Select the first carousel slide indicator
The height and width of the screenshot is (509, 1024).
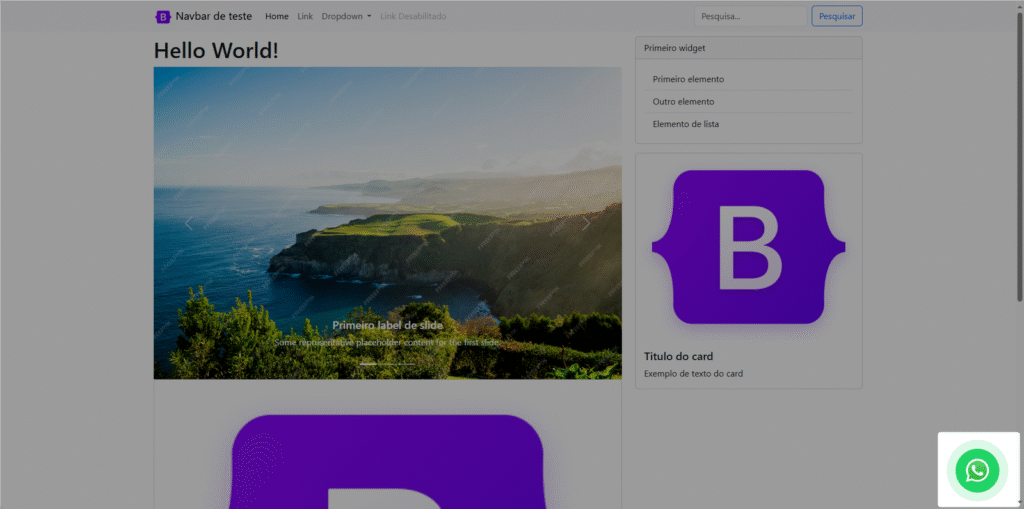coord(368,363)
